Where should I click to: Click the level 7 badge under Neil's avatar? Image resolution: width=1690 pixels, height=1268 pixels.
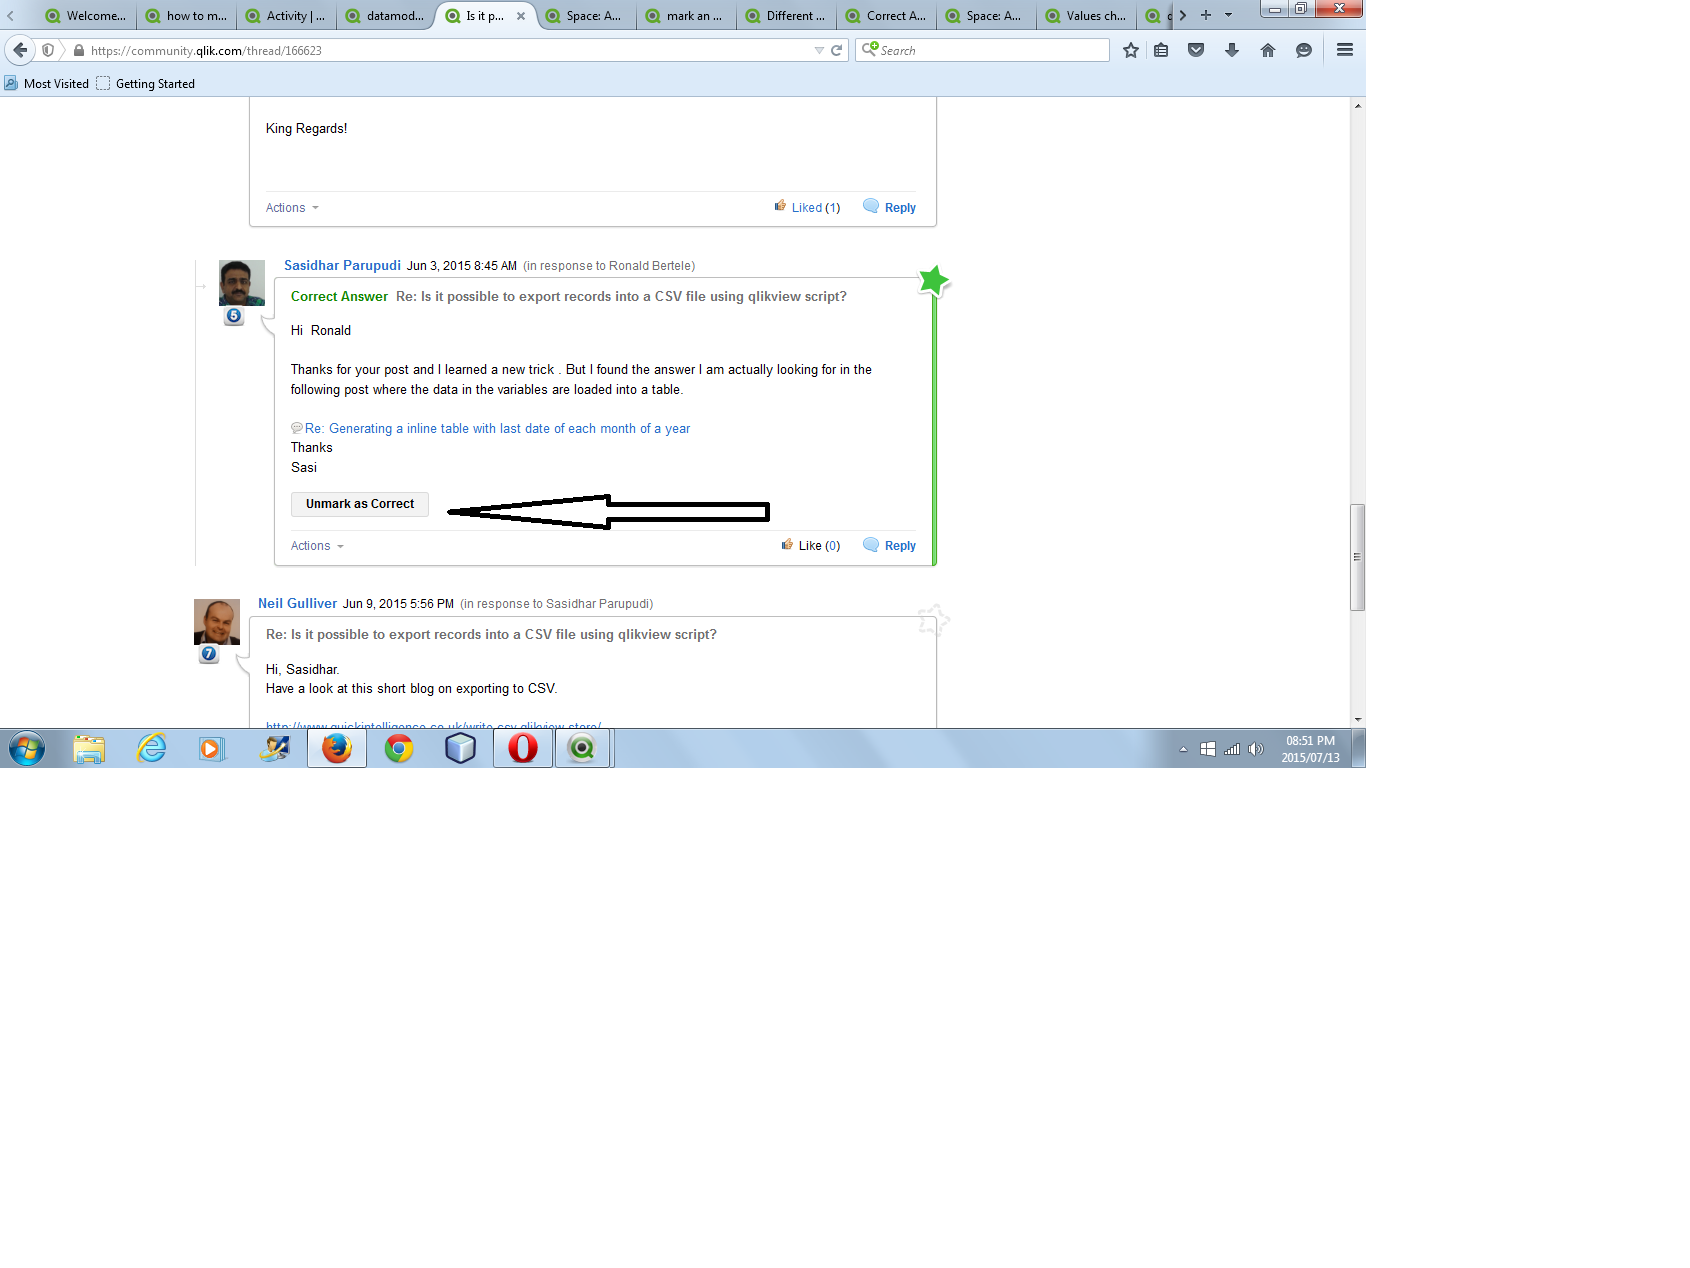coord(209,654)
